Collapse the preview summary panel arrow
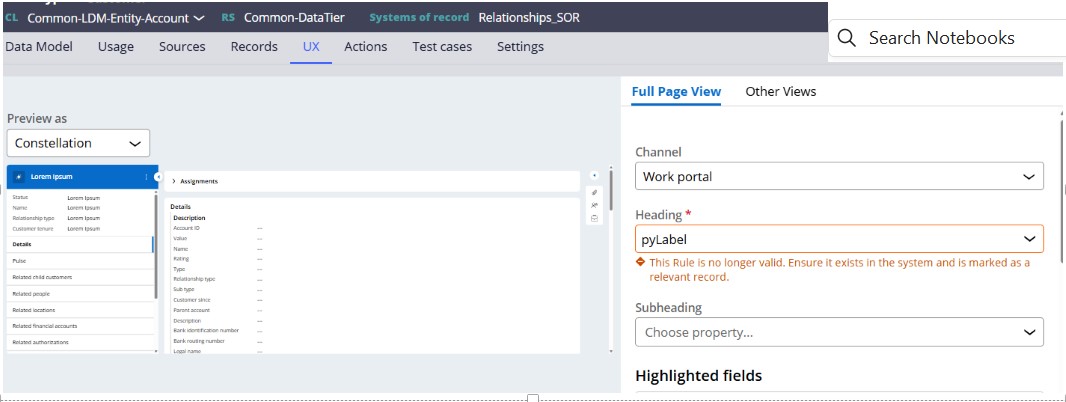 pyautogui.click(x=158, y=177)
